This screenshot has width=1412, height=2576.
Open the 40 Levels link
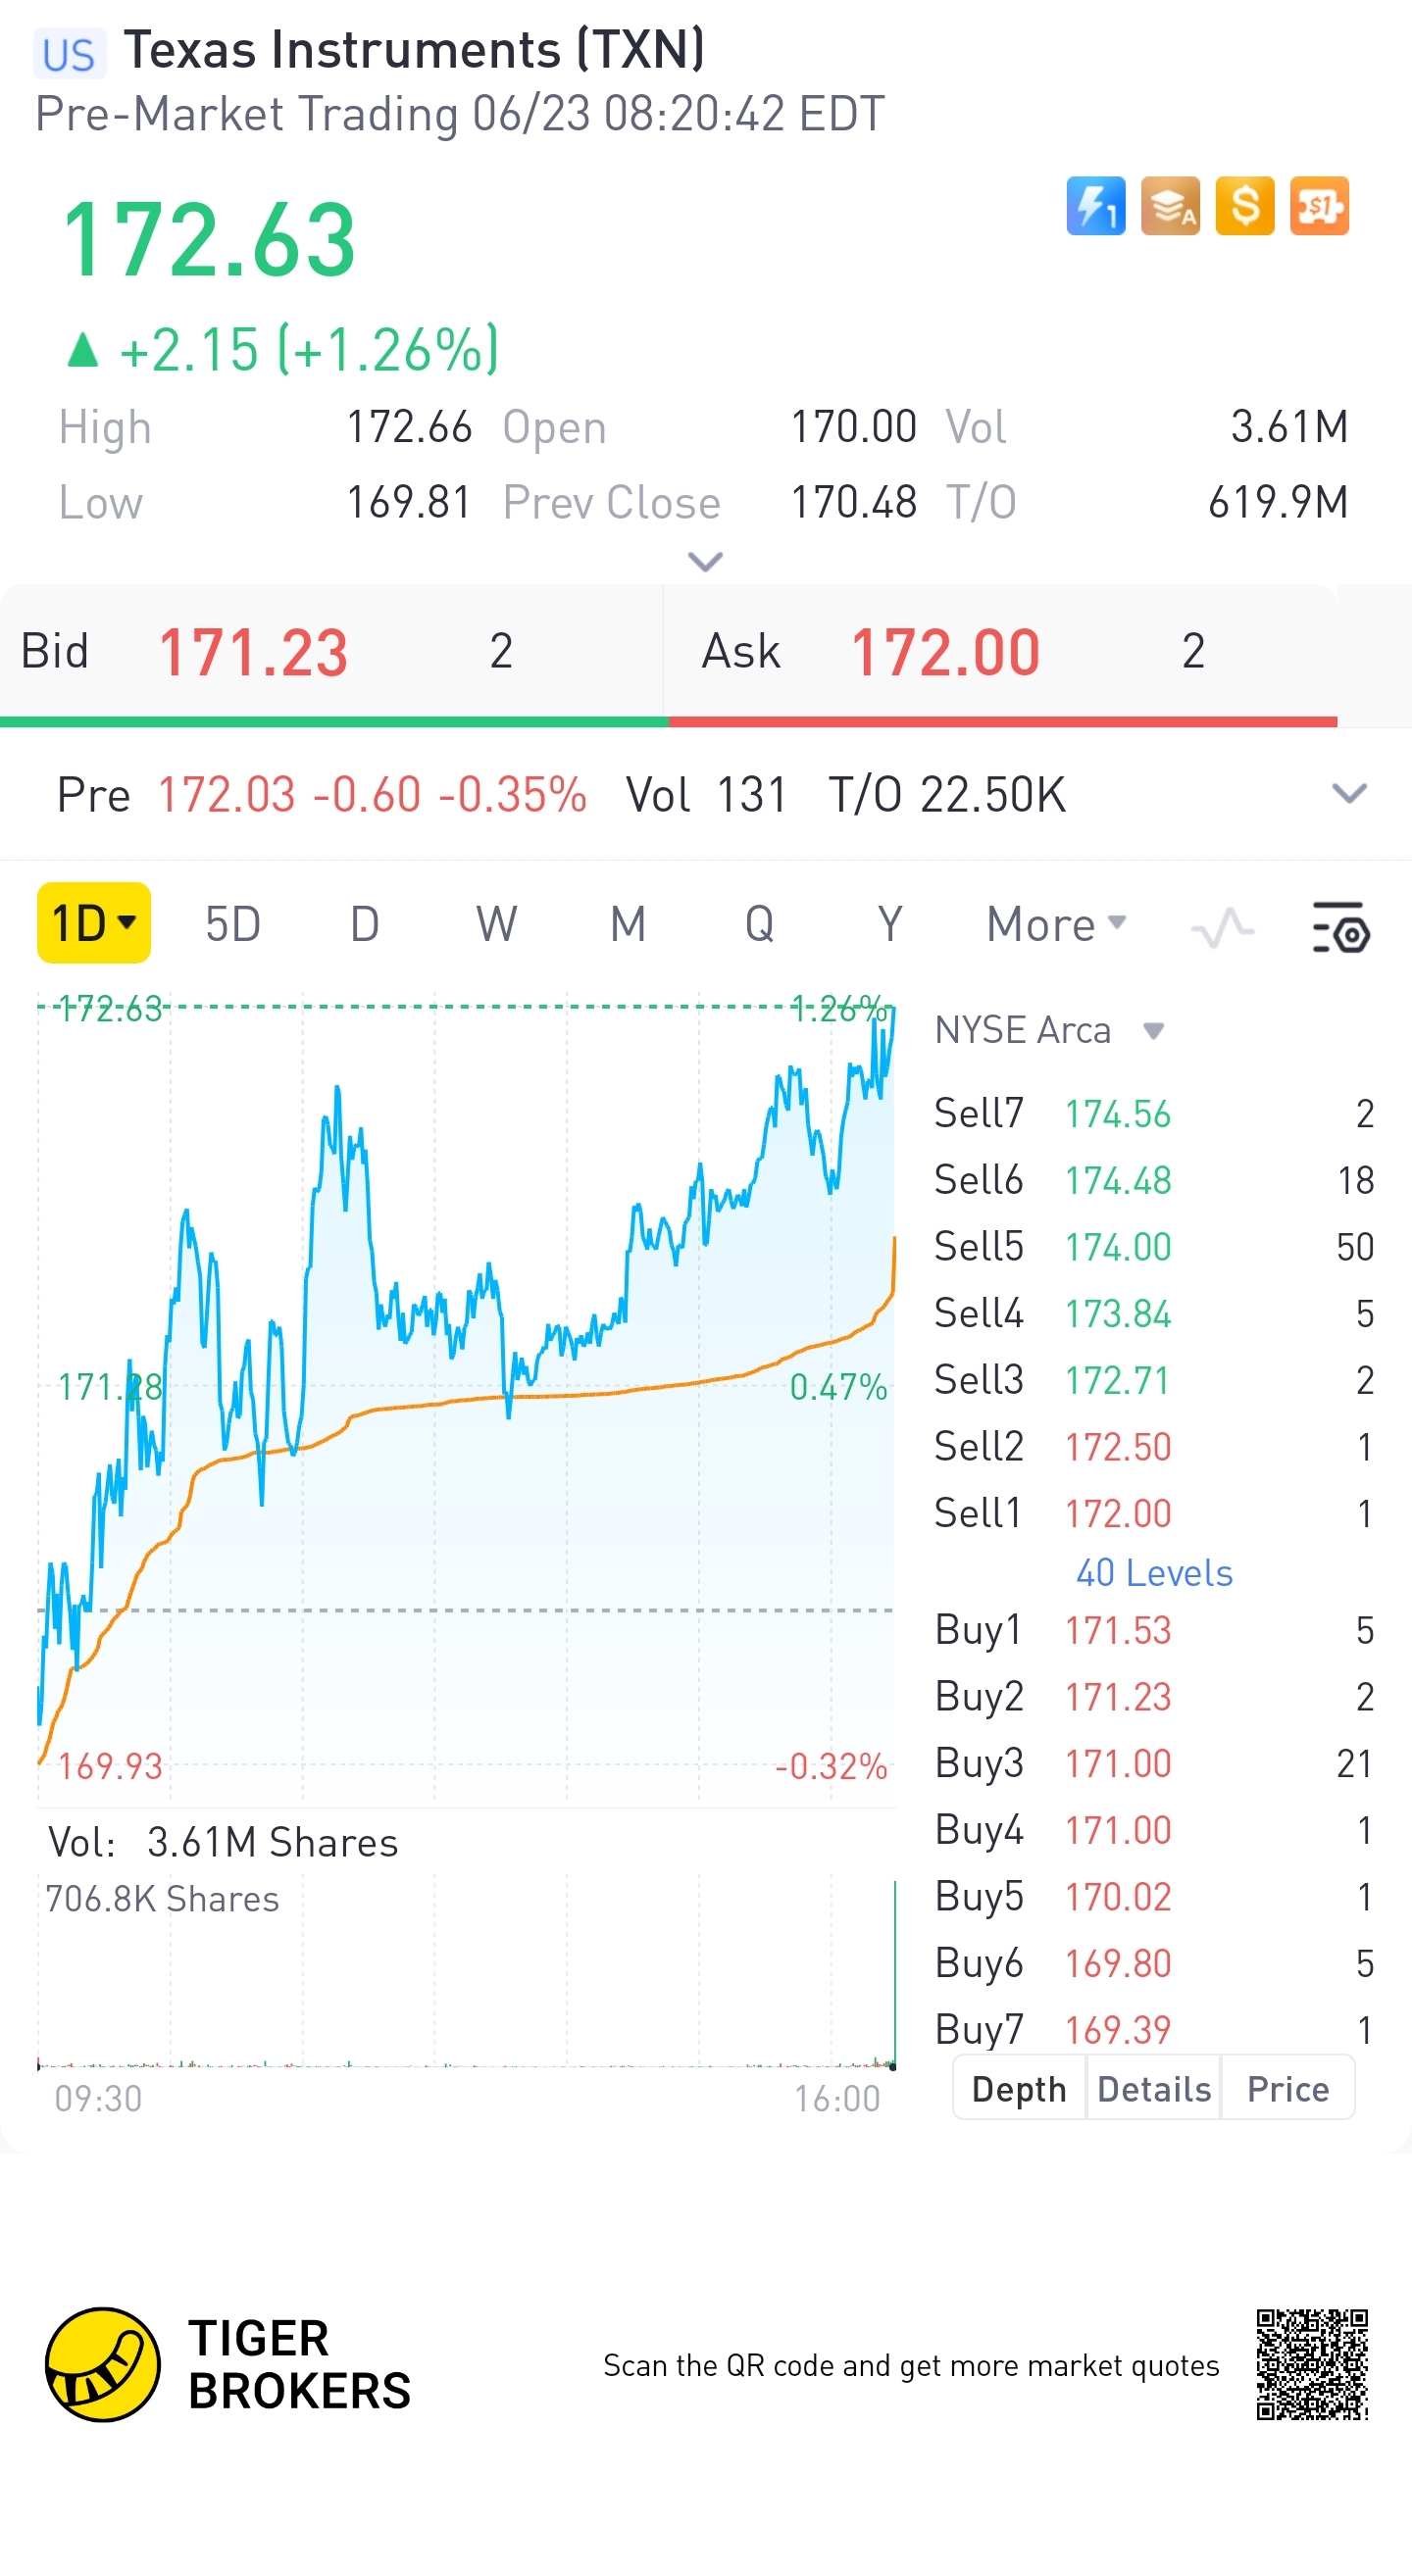click(x=1154, y=1573)
